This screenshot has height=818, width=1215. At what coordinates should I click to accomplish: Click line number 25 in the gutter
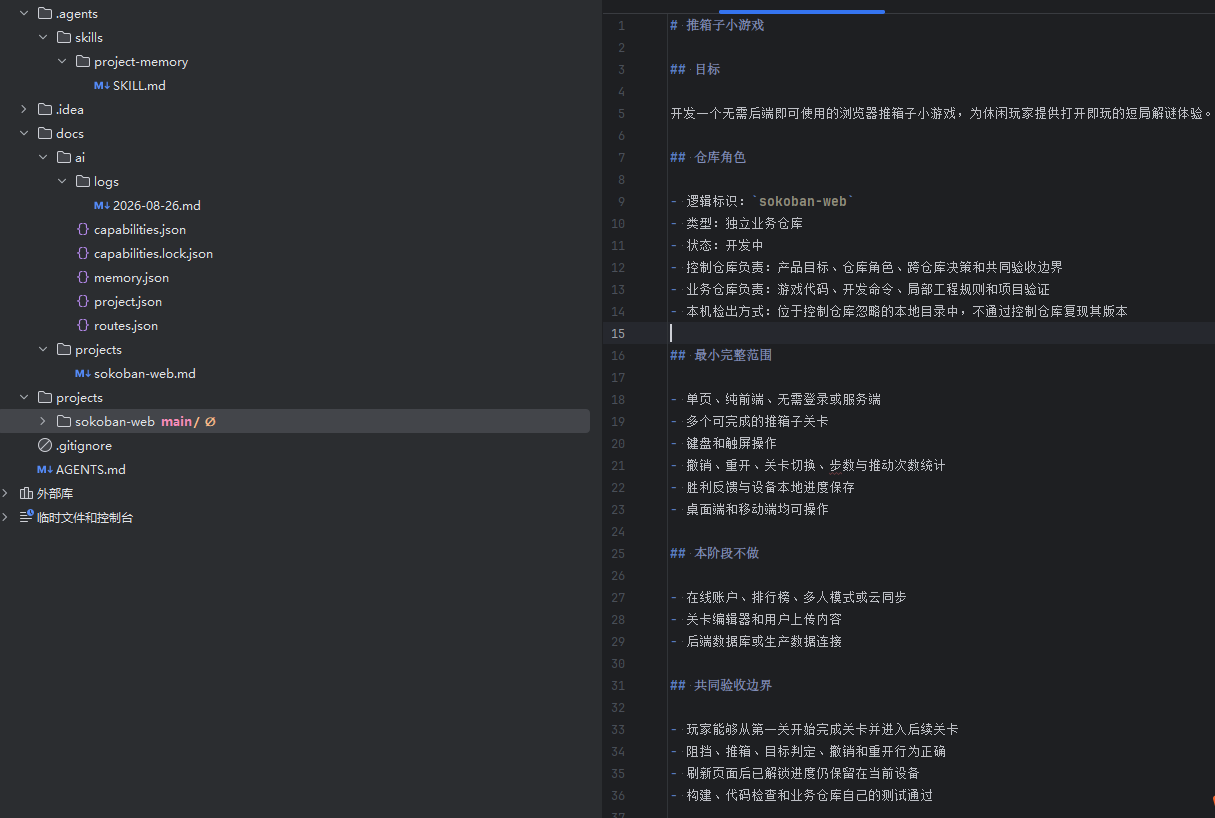[x=618, y=553]
